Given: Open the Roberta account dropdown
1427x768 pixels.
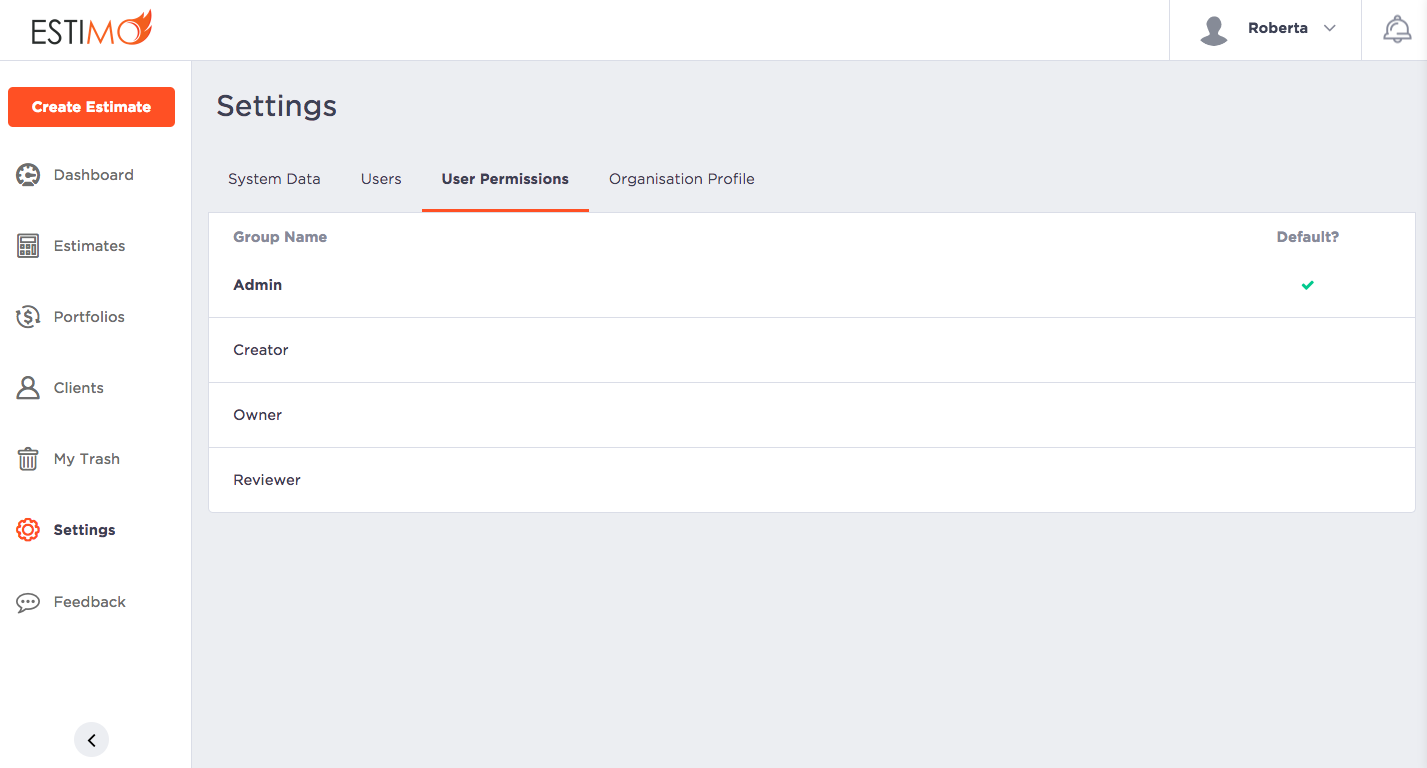Looking at the screenshot, I should [1329, 29].
